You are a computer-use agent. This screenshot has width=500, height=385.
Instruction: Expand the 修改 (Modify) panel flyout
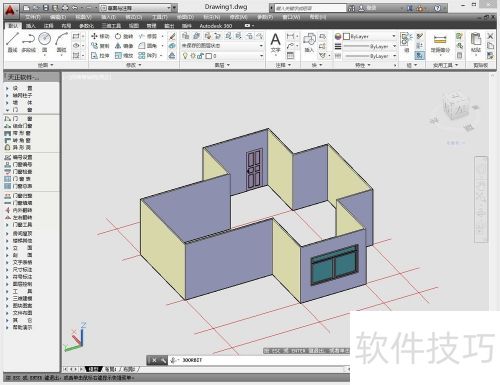pos(134,65)
